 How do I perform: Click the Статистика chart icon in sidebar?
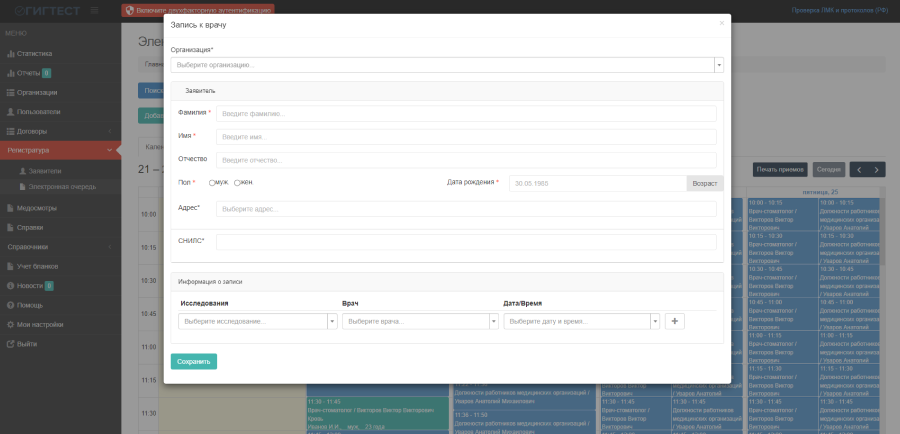tap(10, 54)
